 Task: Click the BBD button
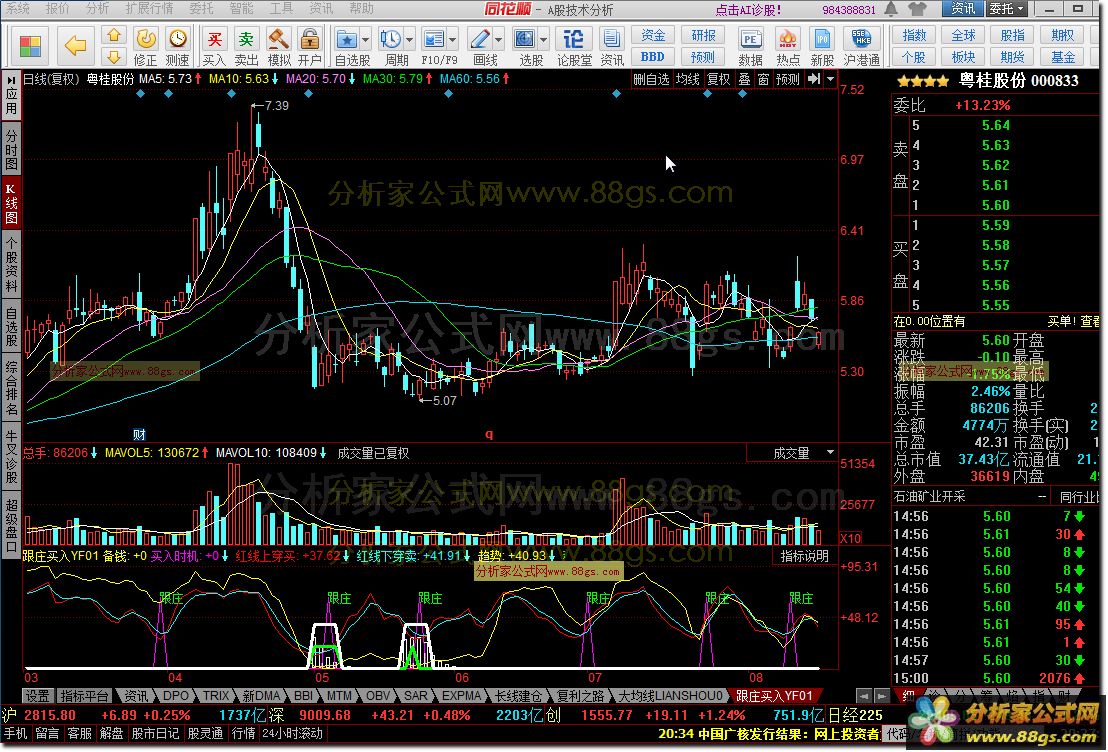(x=652, y=57)
